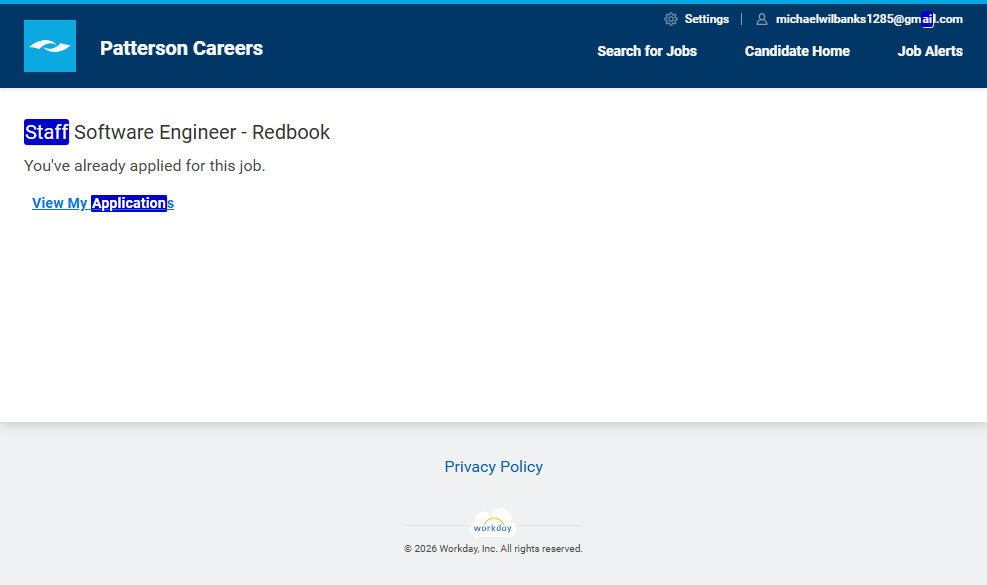
Task: Click the highlighted word Staff in heading
Action: tap(46, 132)
